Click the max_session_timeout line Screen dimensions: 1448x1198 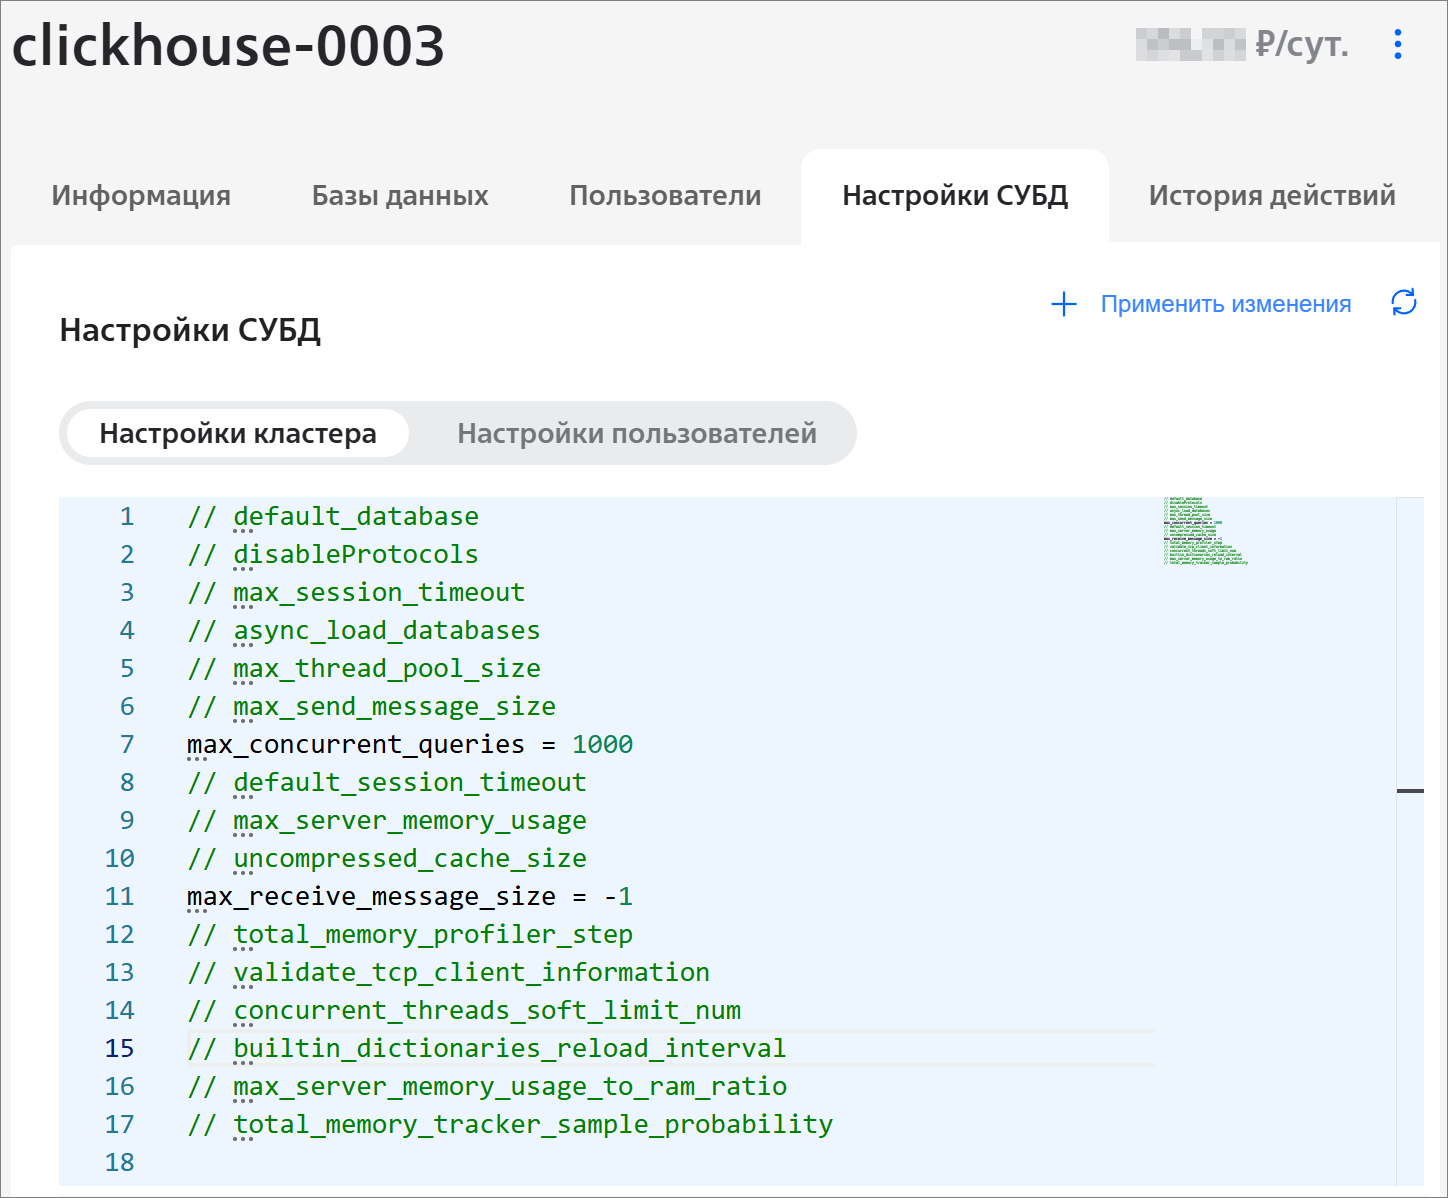click(x=356, y=593)
